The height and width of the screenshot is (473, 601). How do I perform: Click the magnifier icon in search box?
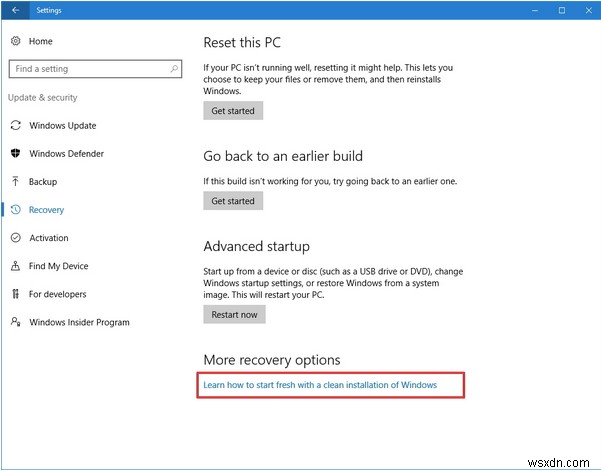pyautogui.click(x=174, y=69)
